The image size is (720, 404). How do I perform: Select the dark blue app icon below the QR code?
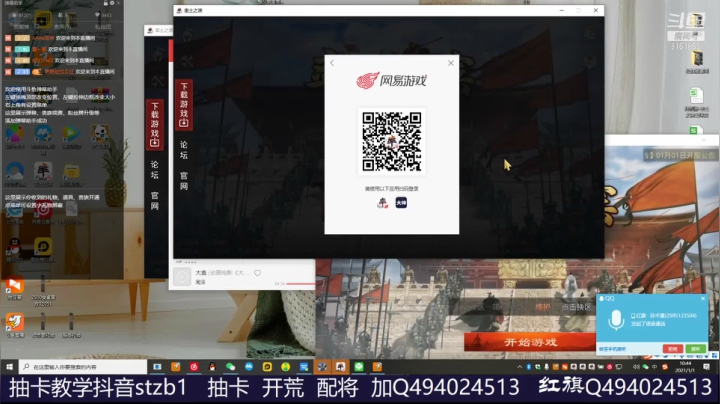(401, 202)
